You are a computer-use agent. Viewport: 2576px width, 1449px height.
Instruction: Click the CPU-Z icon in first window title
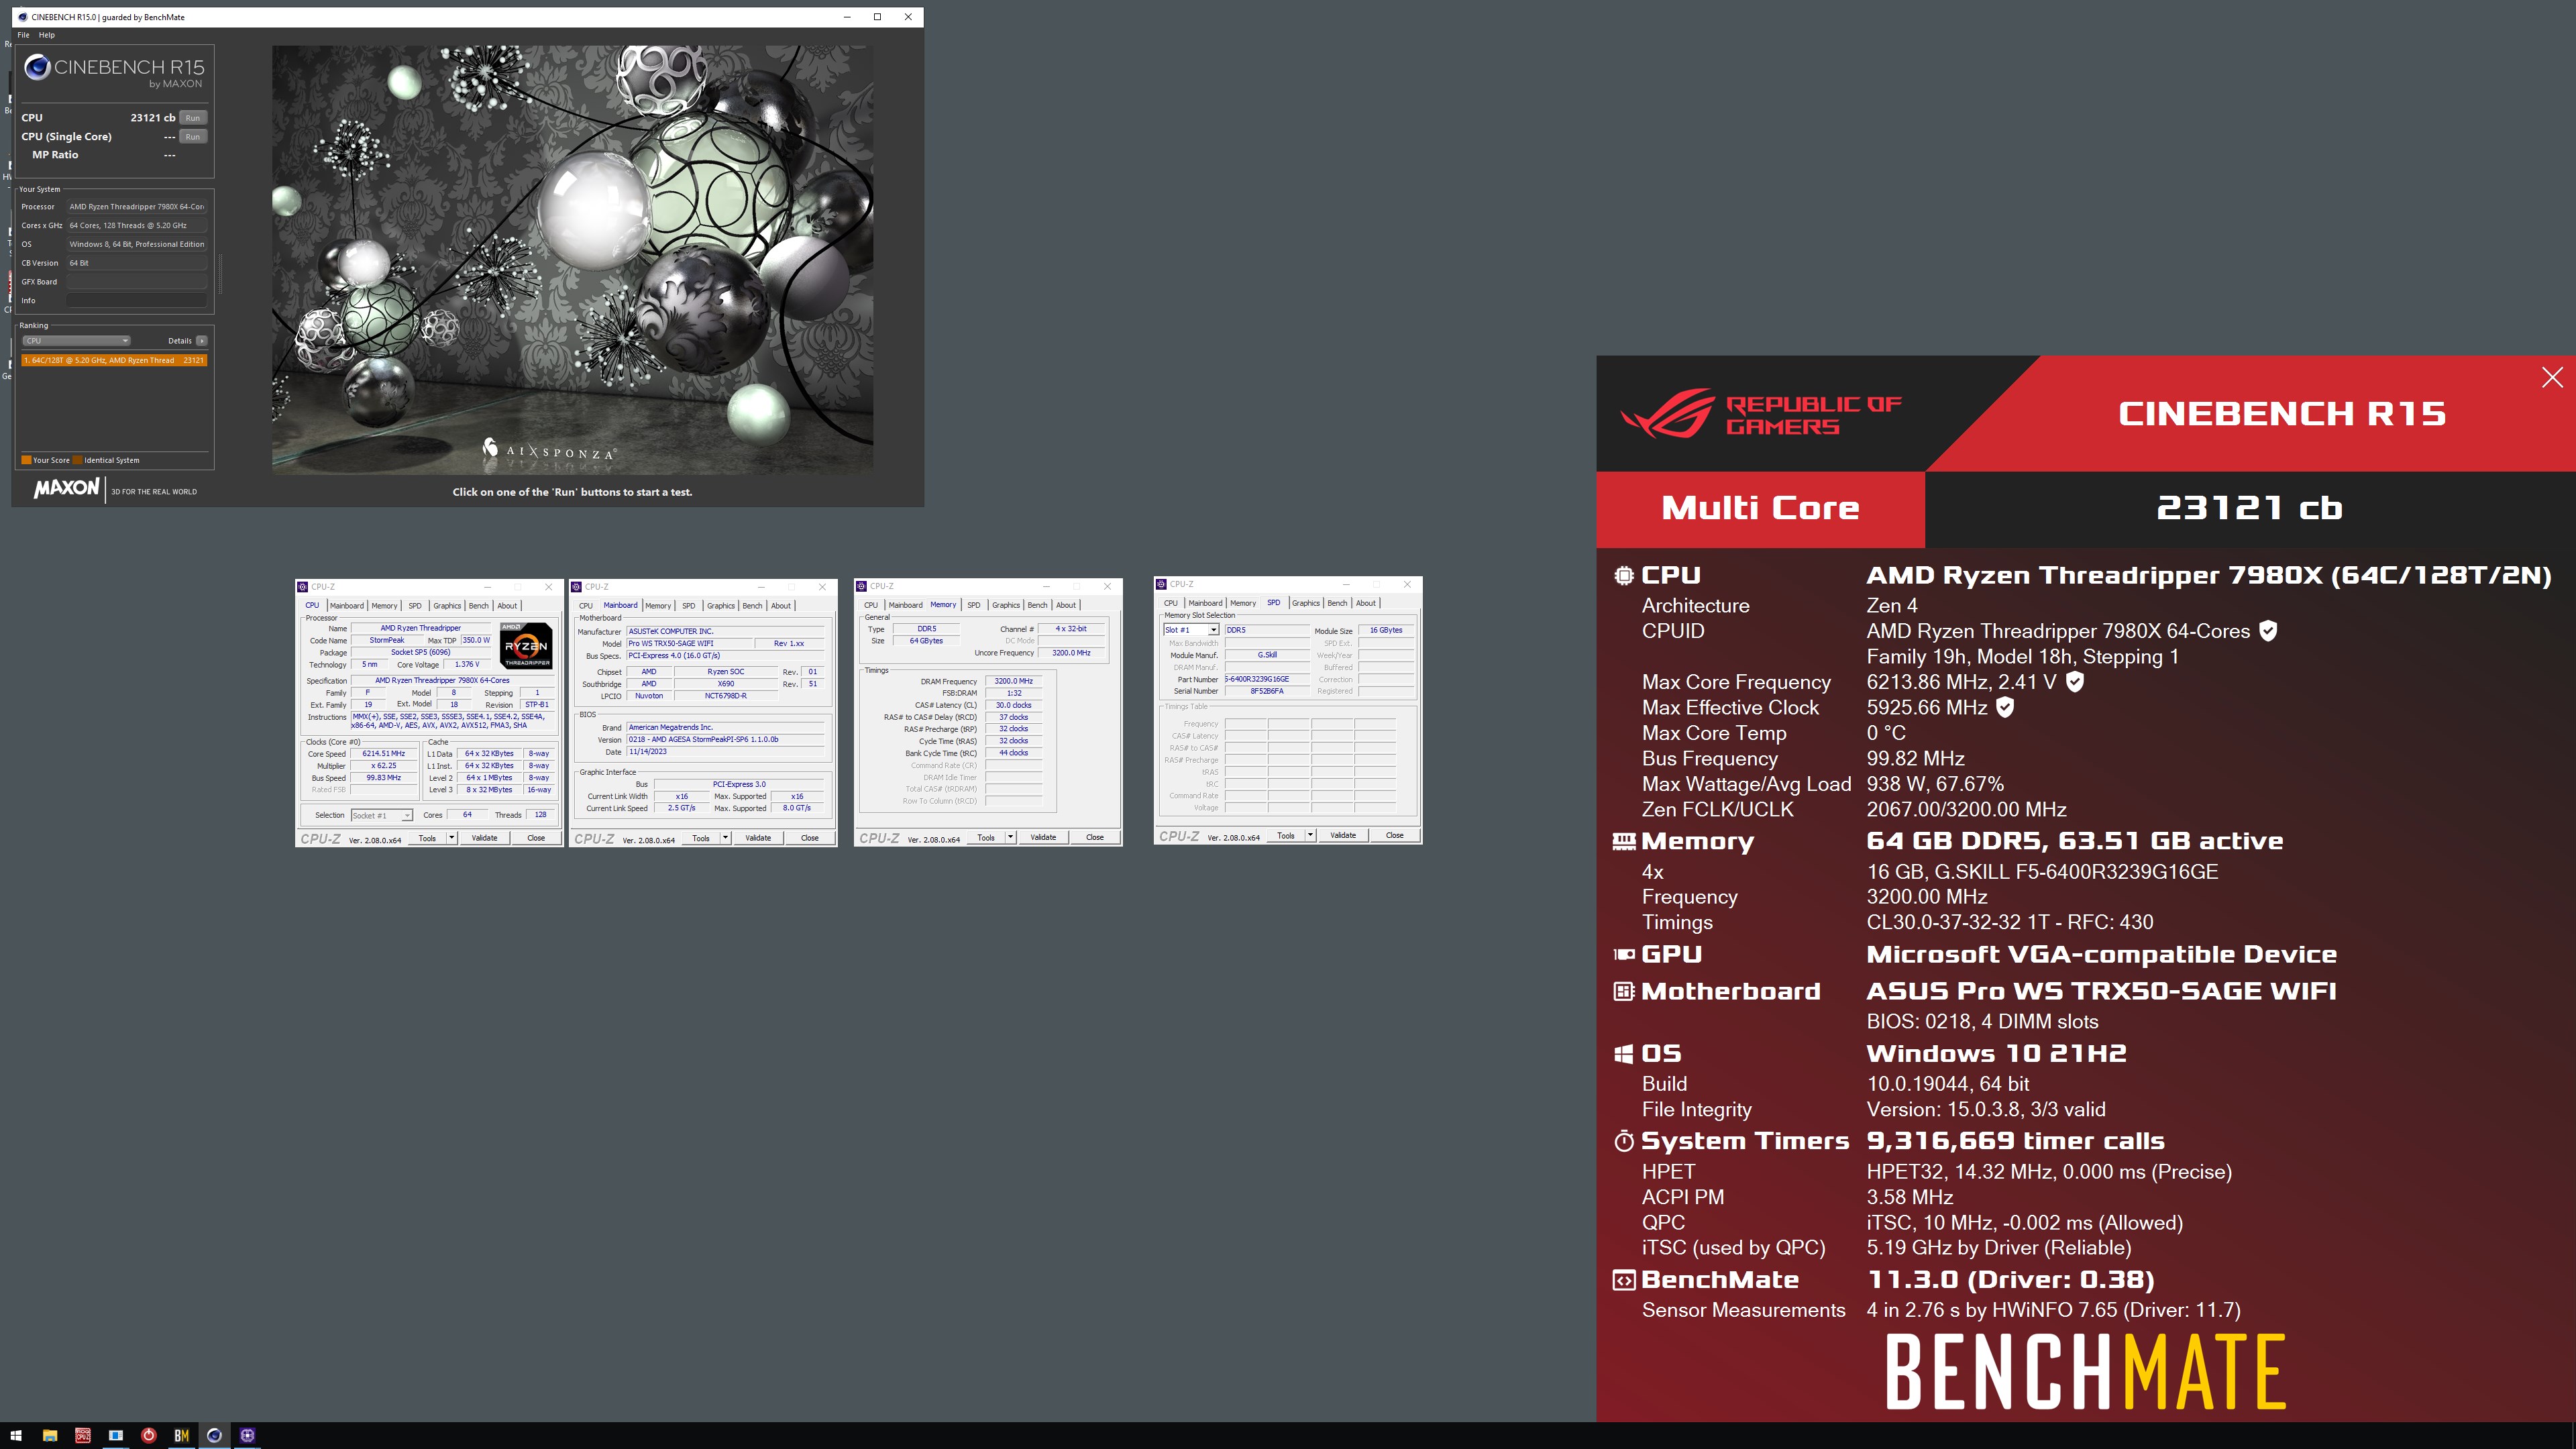(x=303, y=587)
